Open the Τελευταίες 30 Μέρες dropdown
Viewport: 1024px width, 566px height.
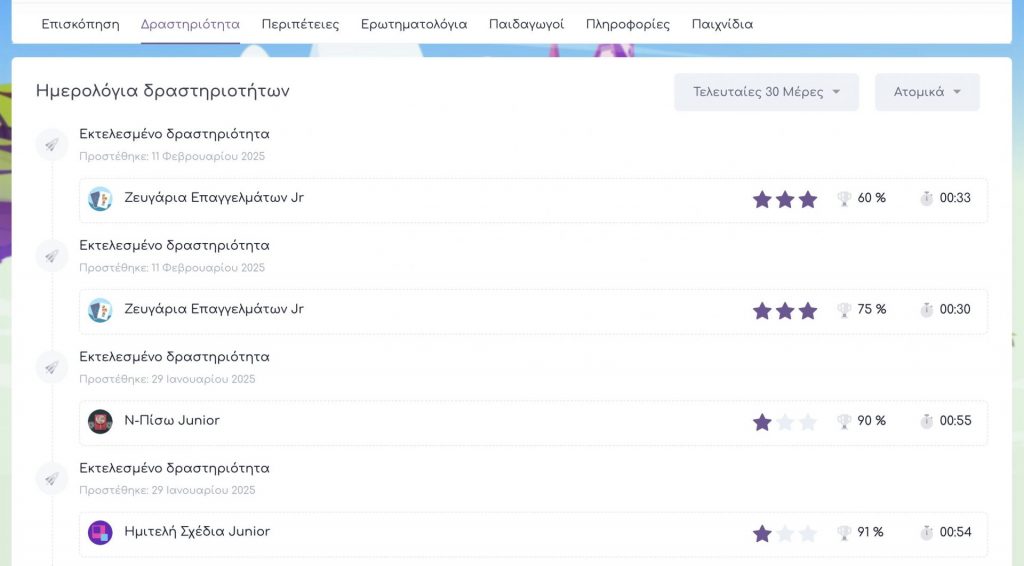pyautogui.click(x=766, y=92)
